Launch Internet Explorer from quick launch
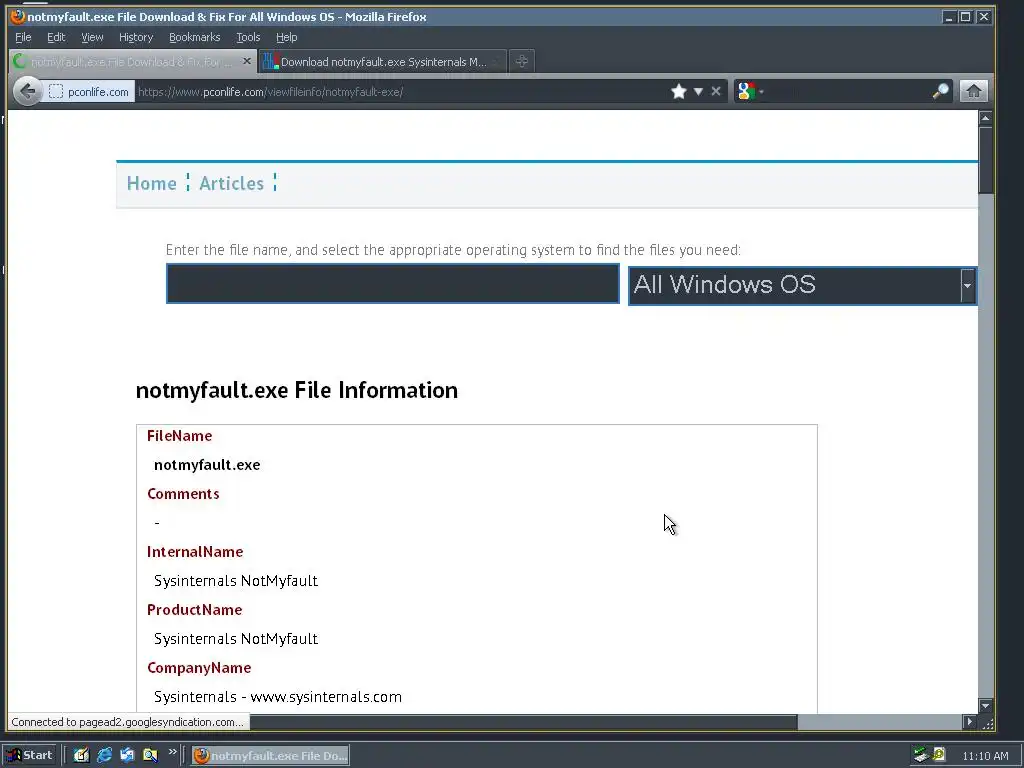1024x768 pixels. tap(104, 755)
